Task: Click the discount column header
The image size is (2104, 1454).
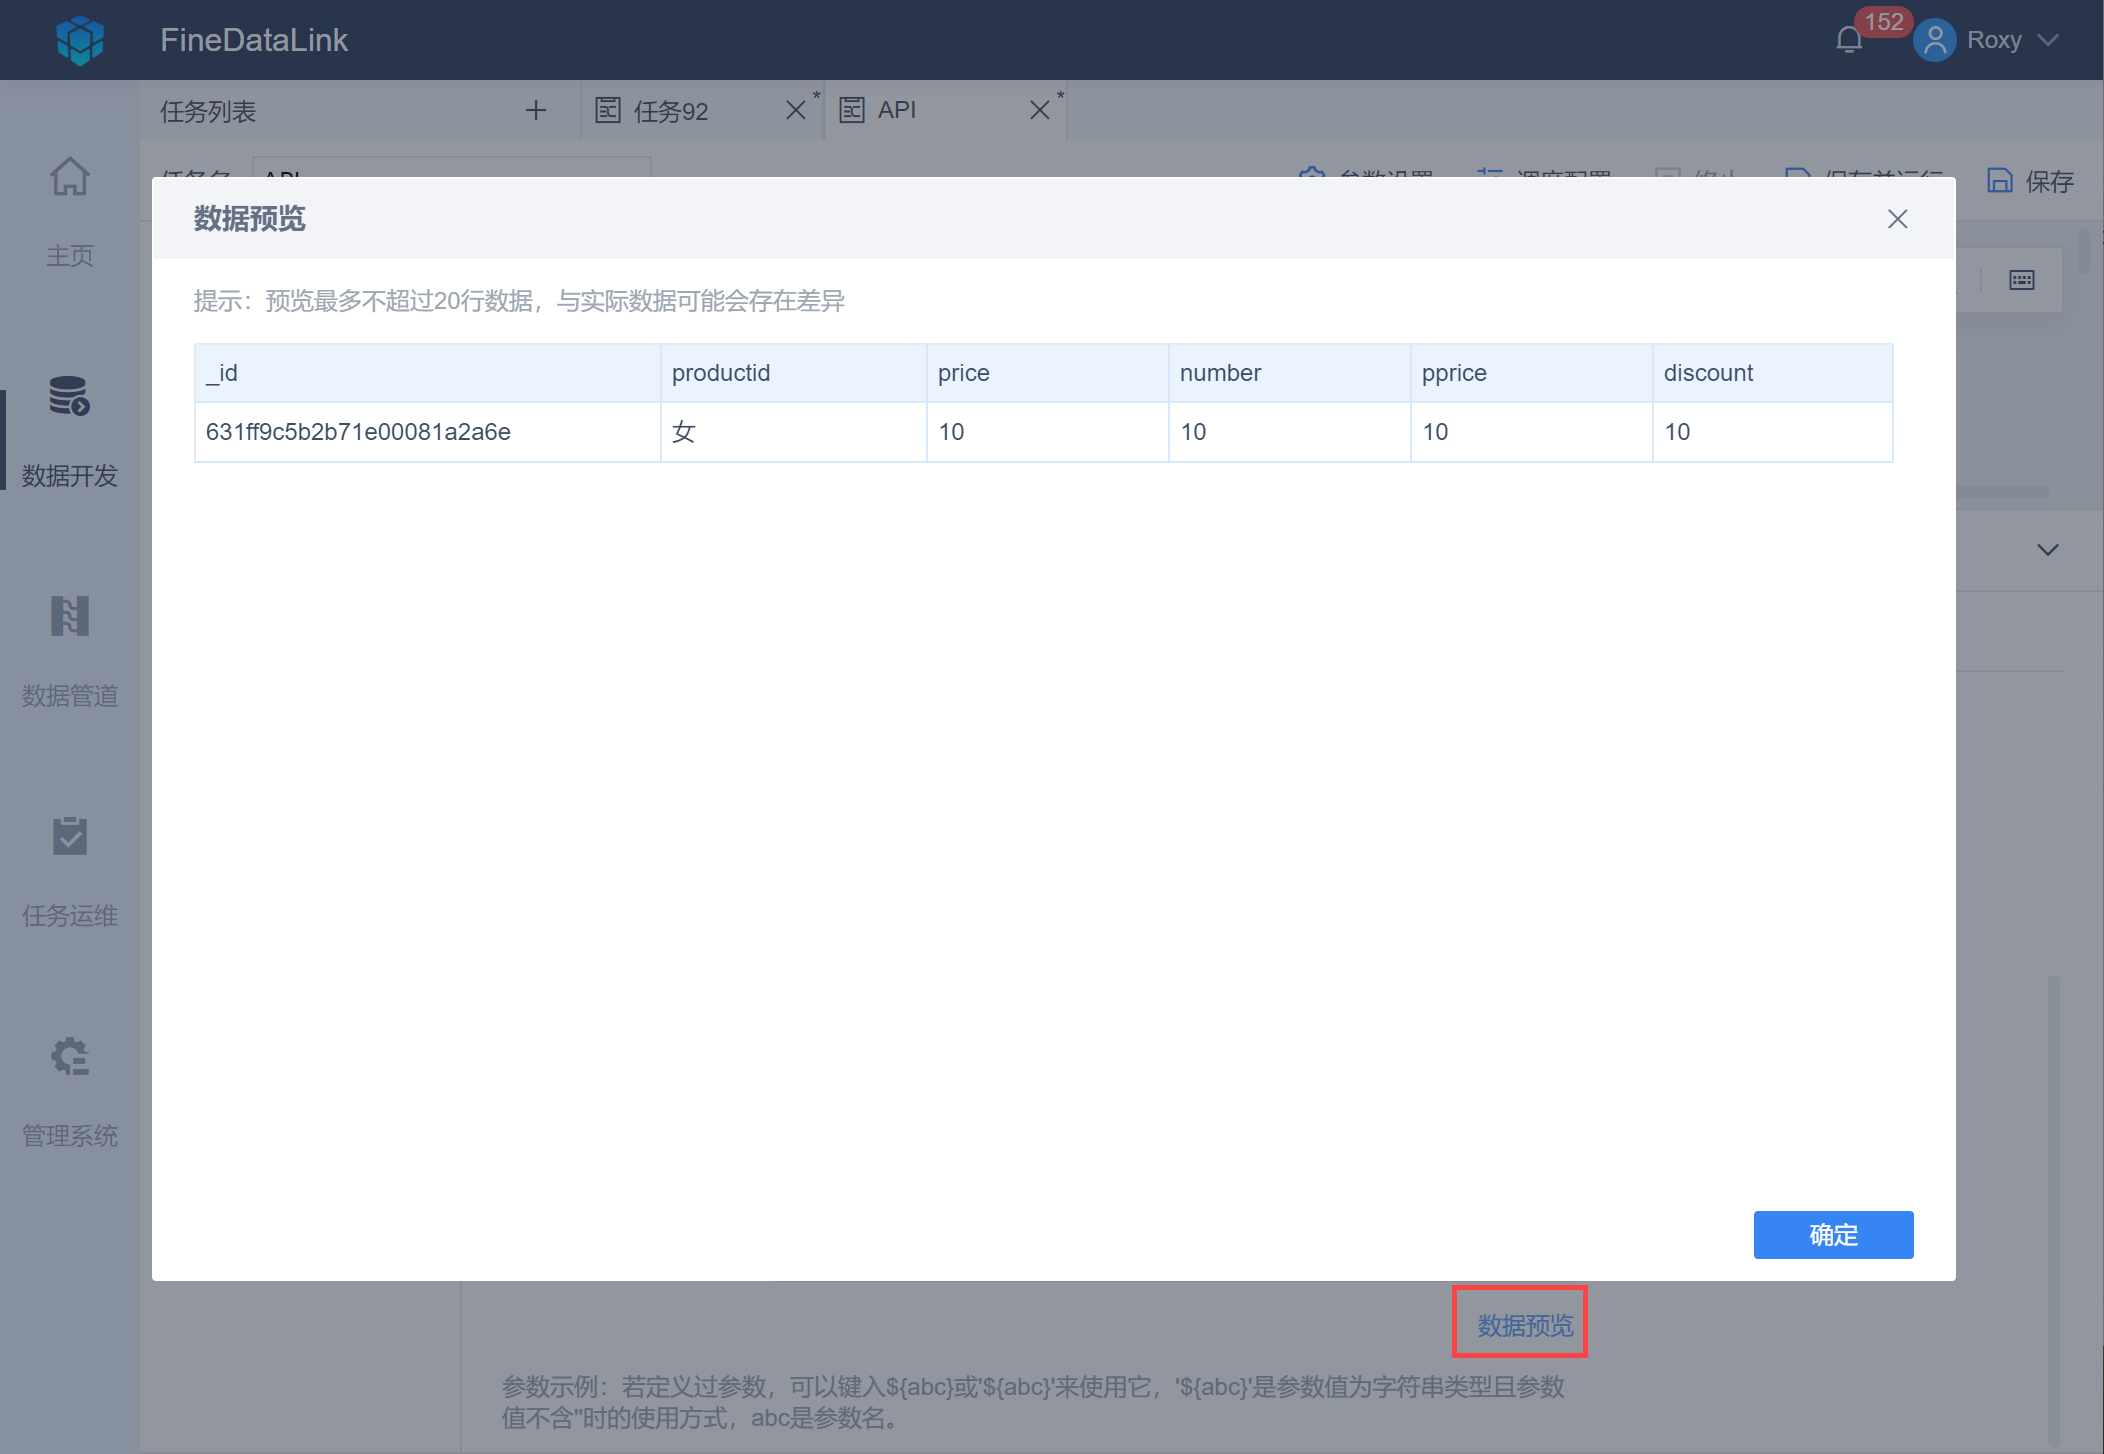Action: point(1708,373)
